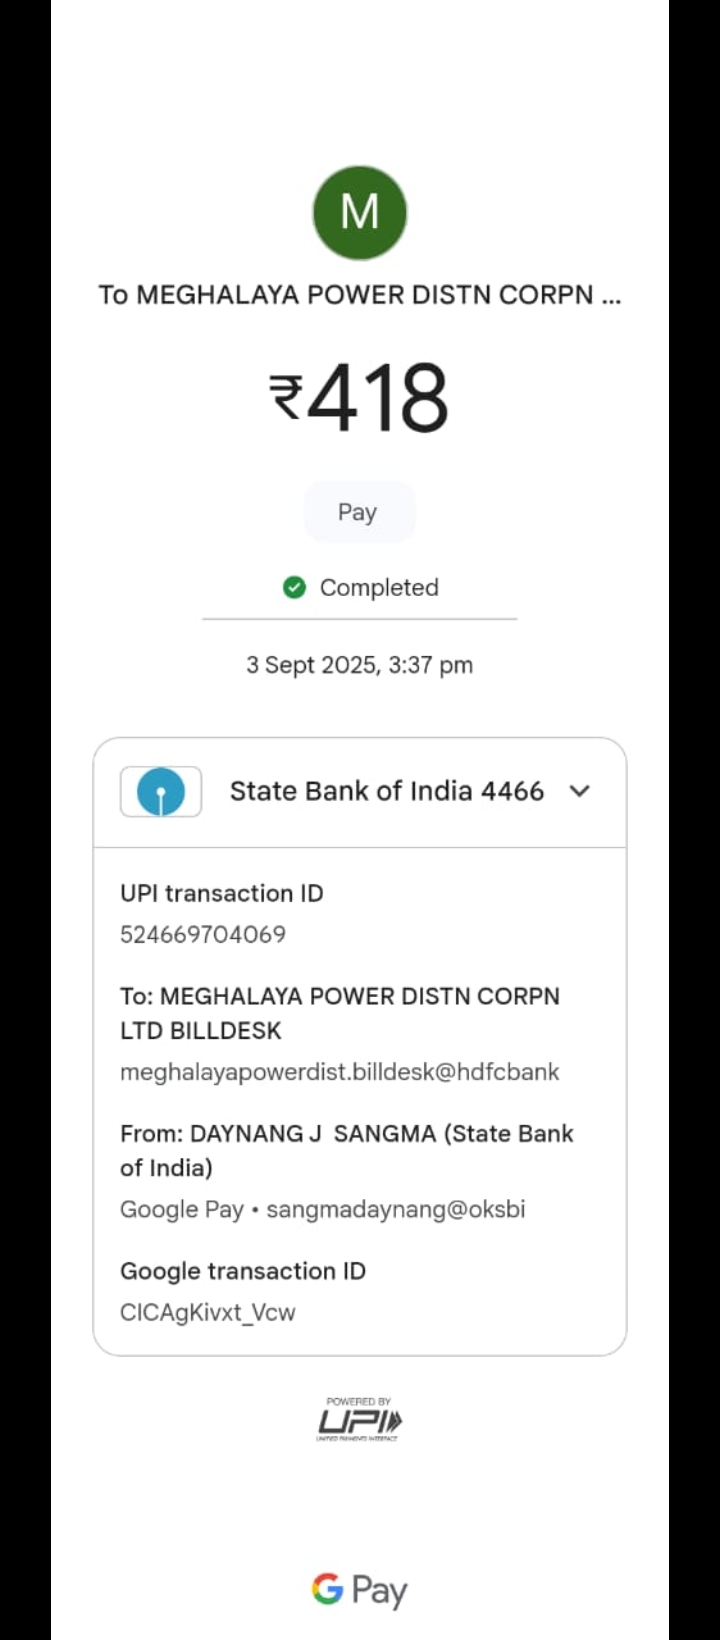
Task: Tap the green M recipient avatar
Action: tap(360, 213)
